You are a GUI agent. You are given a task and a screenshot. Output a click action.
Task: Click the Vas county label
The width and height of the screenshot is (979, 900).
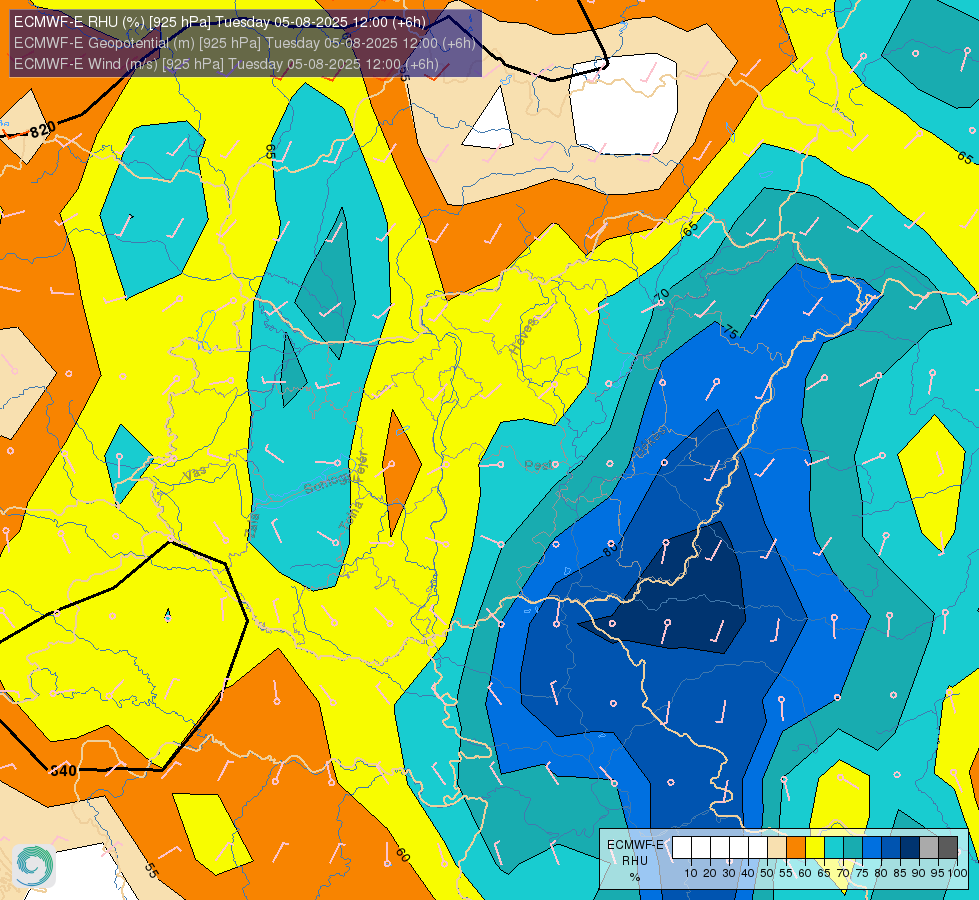click(x=195, y=475)
